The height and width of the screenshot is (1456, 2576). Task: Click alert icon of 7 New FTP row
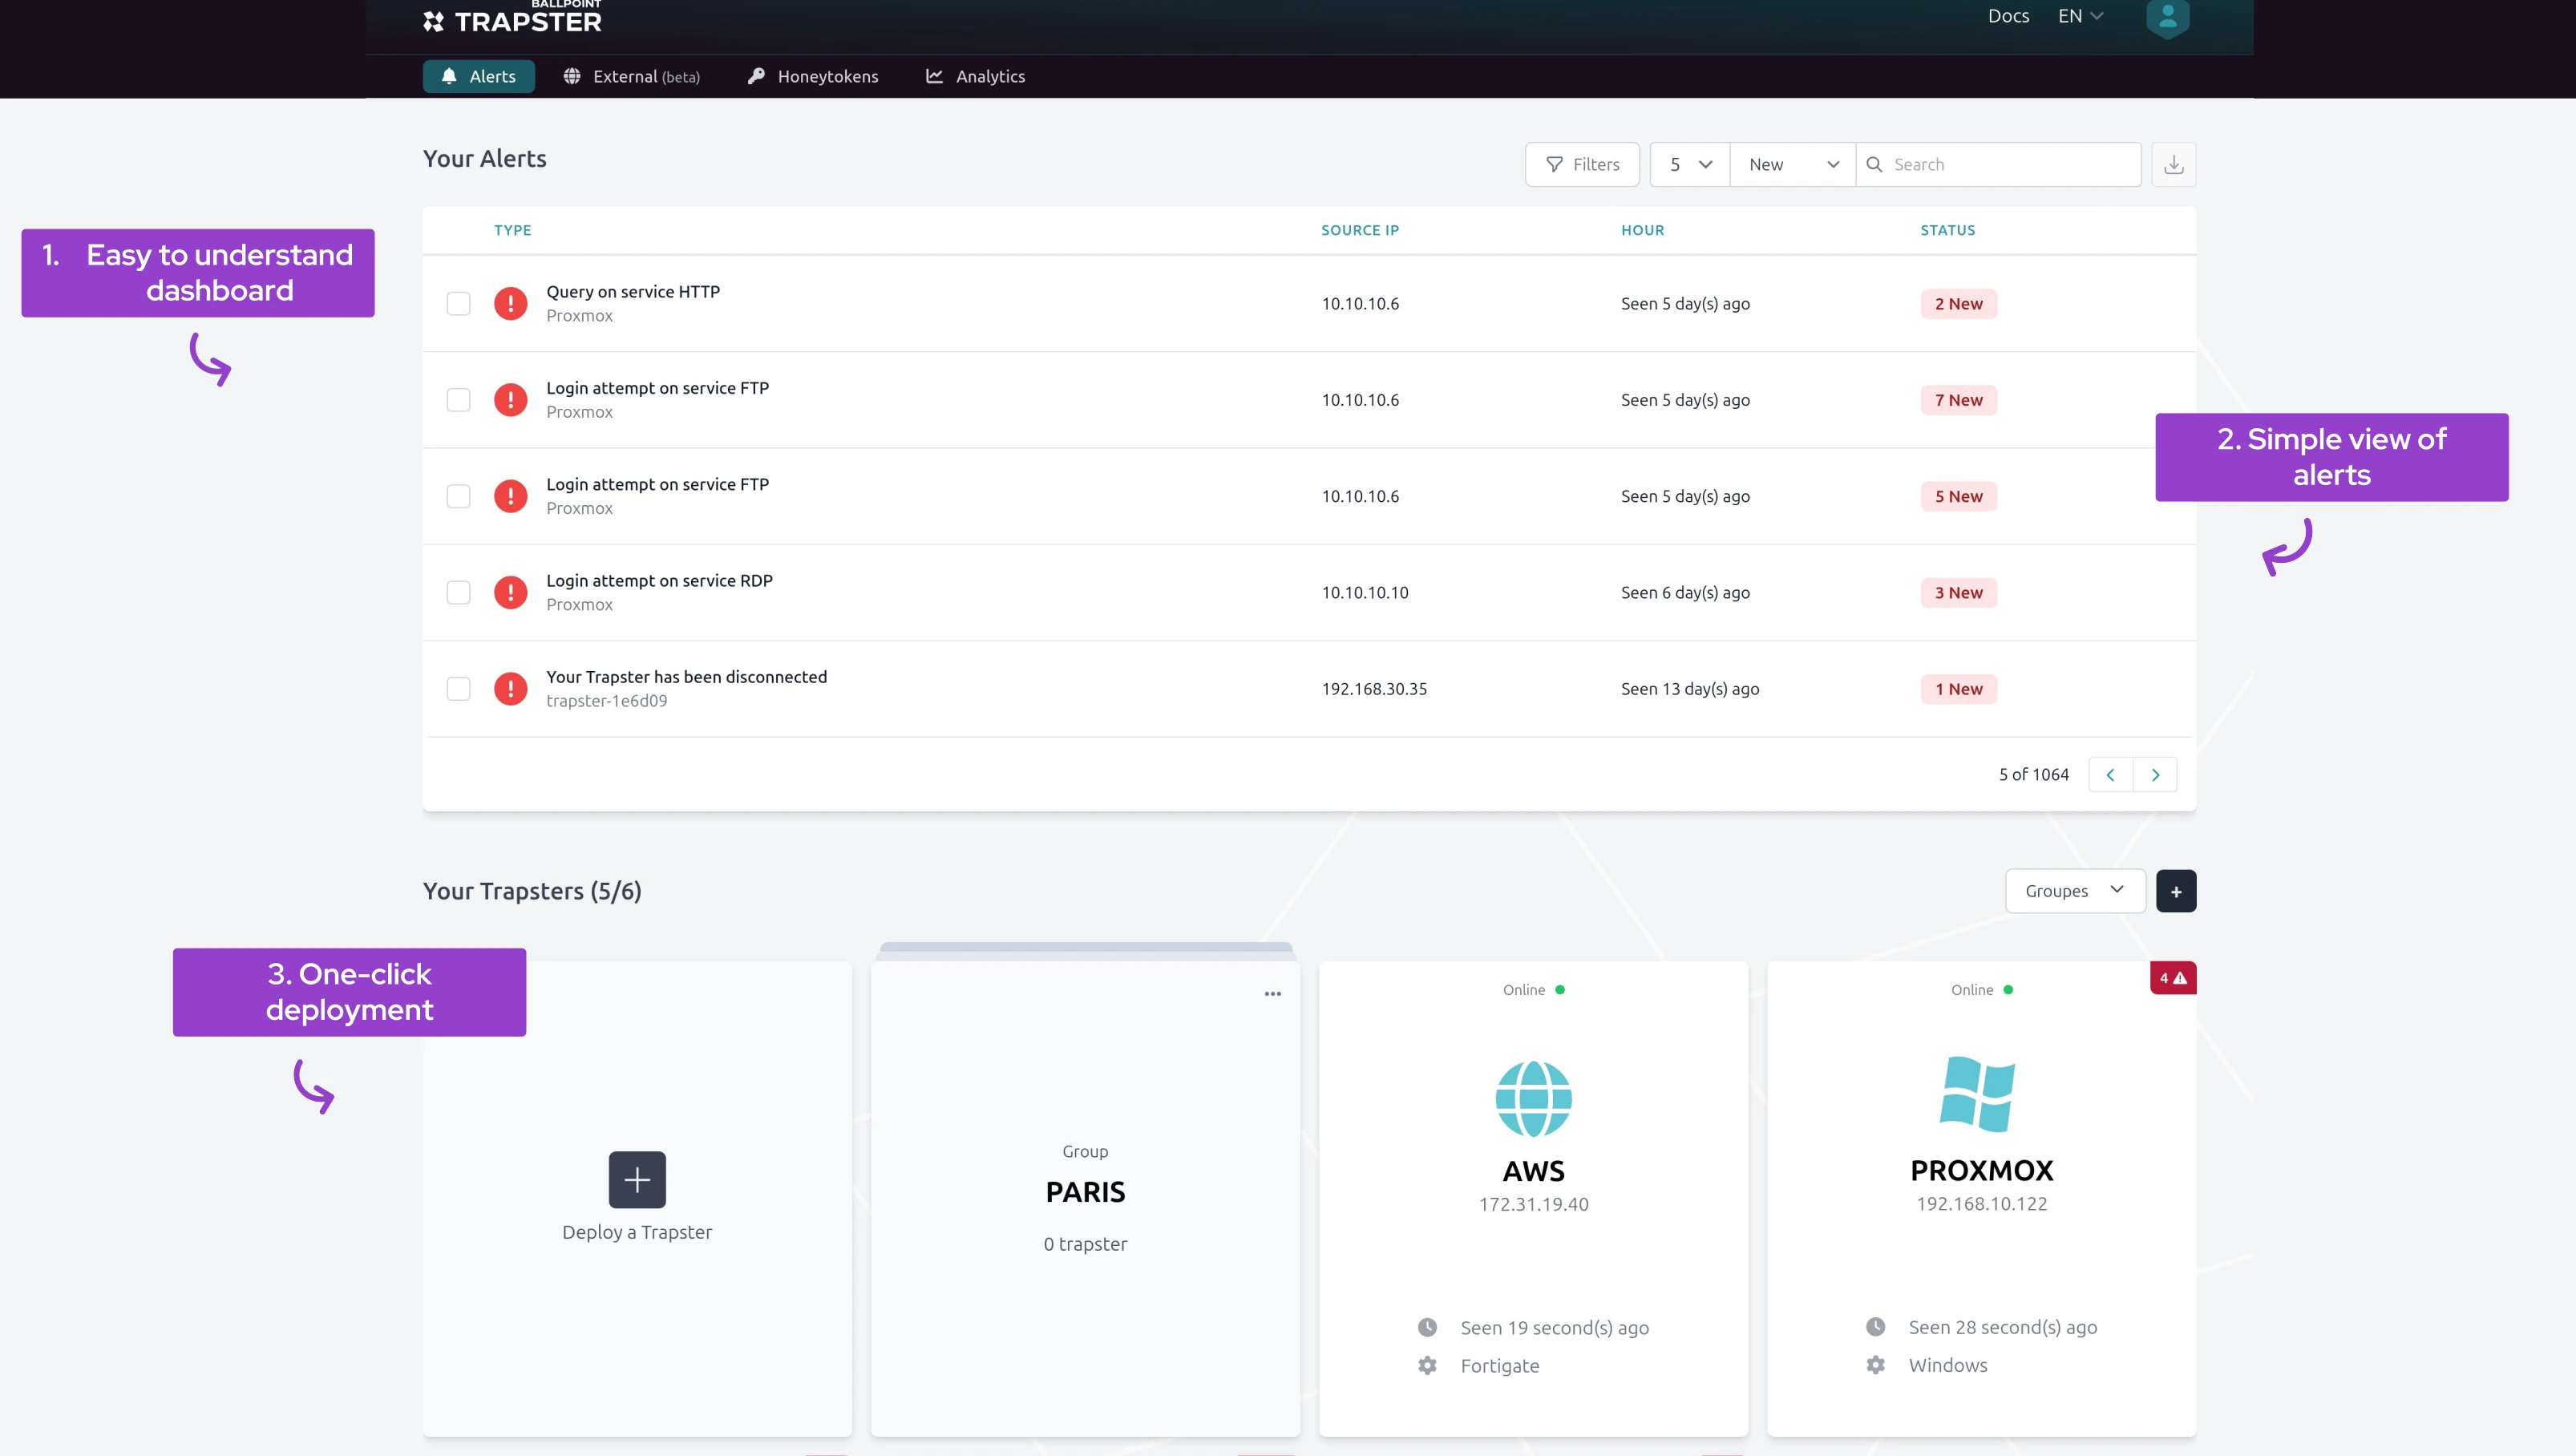pos(510,400)
